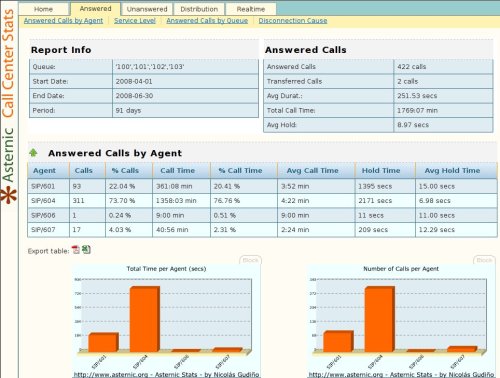The height and width of the screenshot is (378, 500).
Task: Click the Answered Calls by Agent heading
Action: point(115,153)
